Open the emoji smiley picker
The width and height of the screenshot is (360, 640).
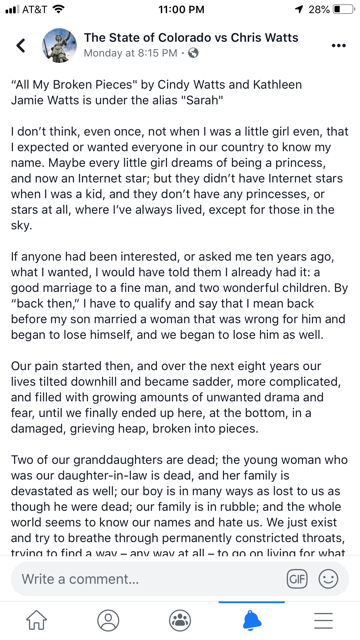tap(329, 579)
